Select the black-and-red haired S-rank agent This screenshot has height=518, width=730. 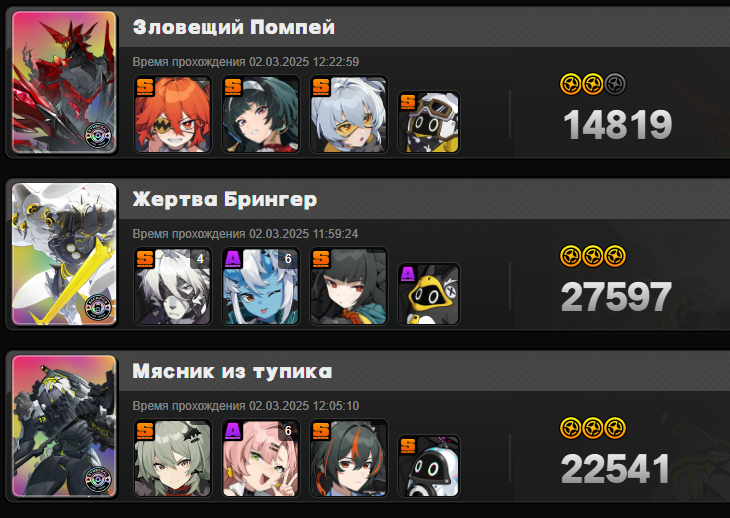click(349, 458)
